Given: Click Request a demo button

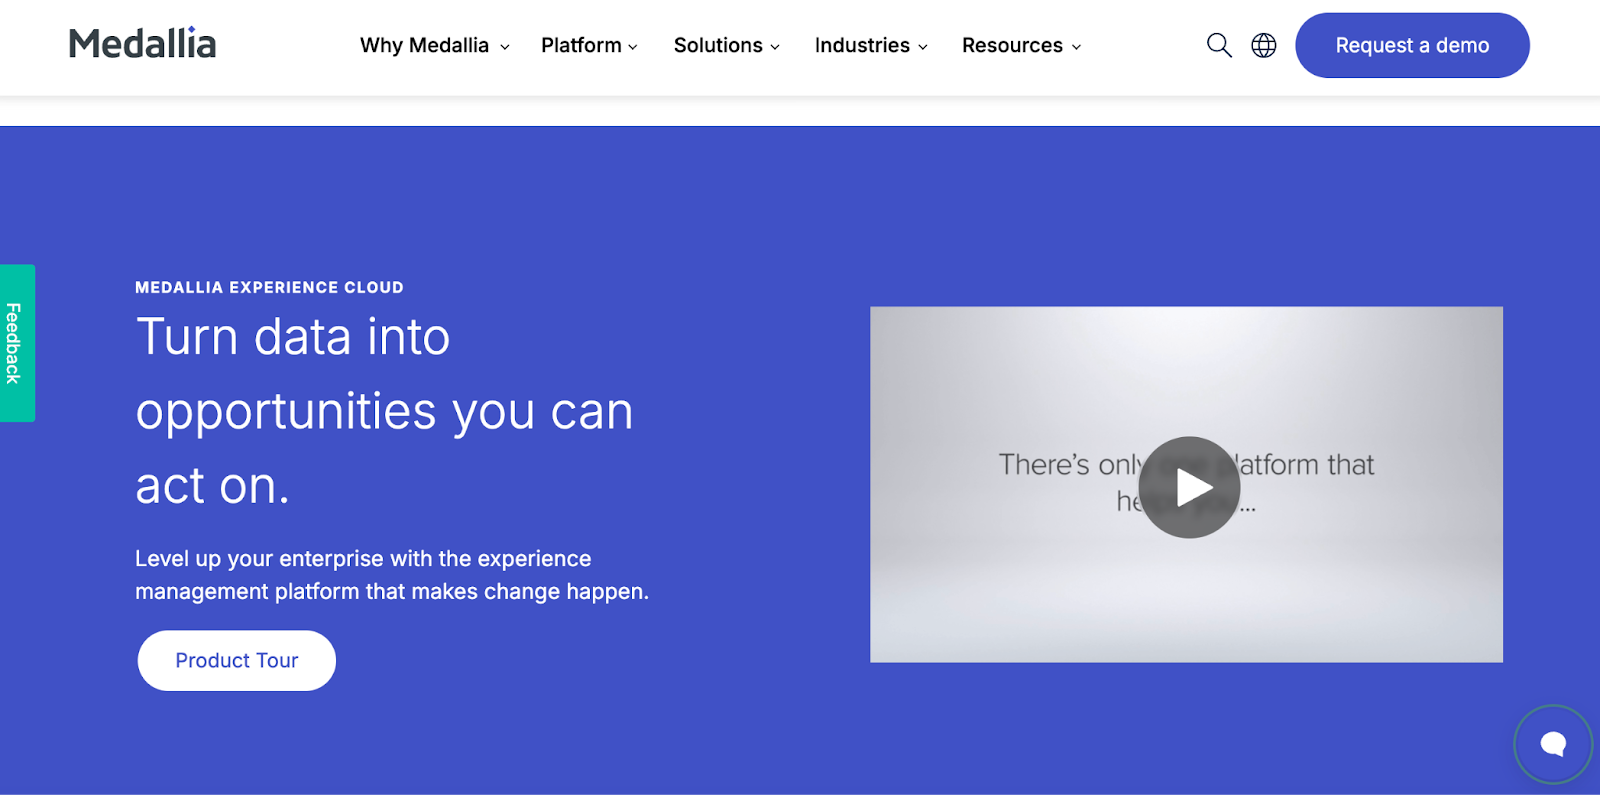Looking at the screenshot, I should click(x=1412, y=45).
